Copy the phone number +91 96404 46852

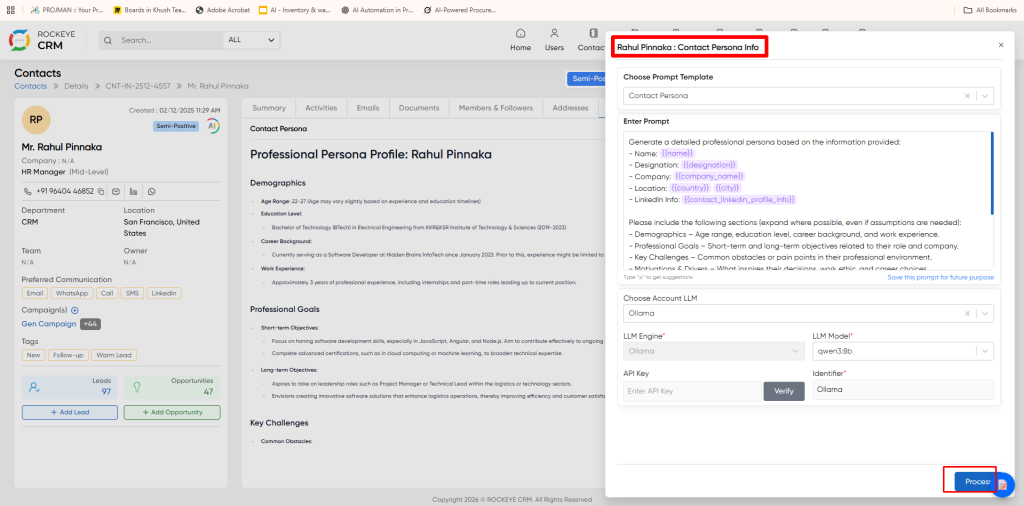pyautogui.click(x=101, y=191)
